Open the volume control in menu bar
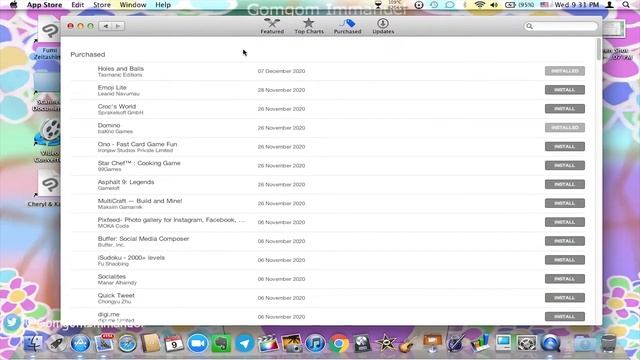The height and width of the screenshot is (360, 640). point(494,5)
